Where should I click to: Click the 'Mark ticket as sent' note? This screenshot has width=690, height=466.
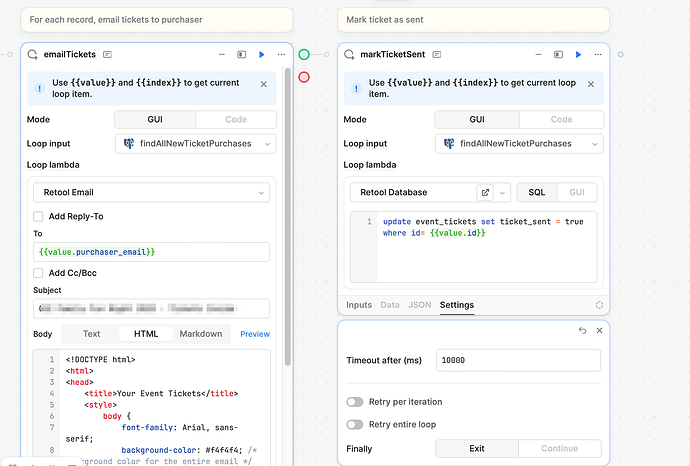[x=473, y=20]
